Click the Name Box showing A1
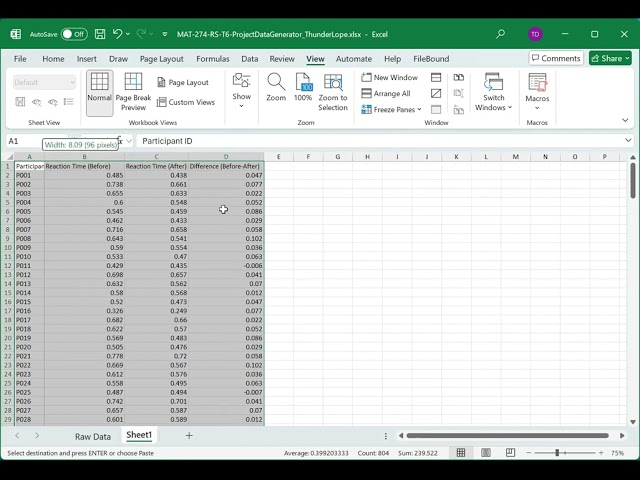640x480 pixels. click(x=24, y=141)
